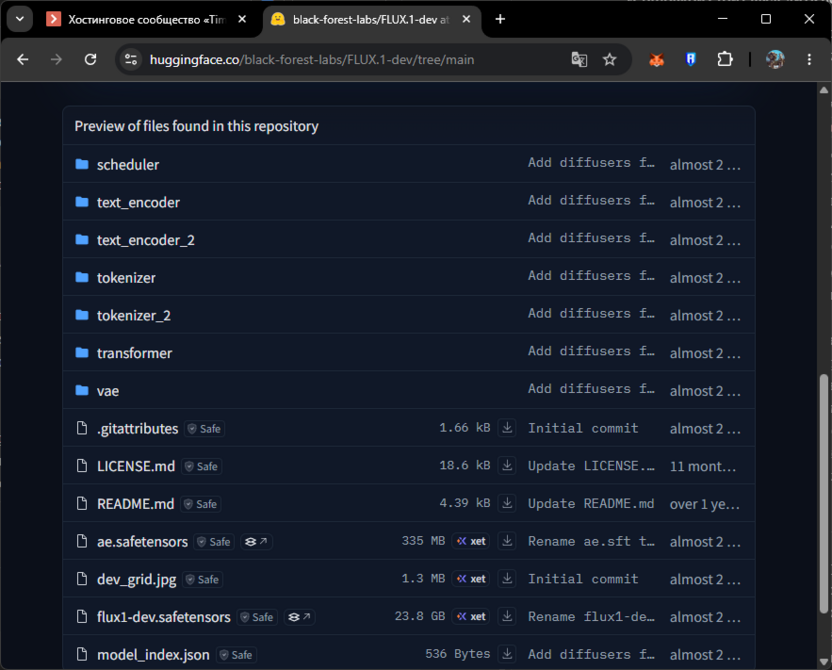Open the MetaMask fox extension
Viewport: 832px width, 670px height.
point(657,59)
